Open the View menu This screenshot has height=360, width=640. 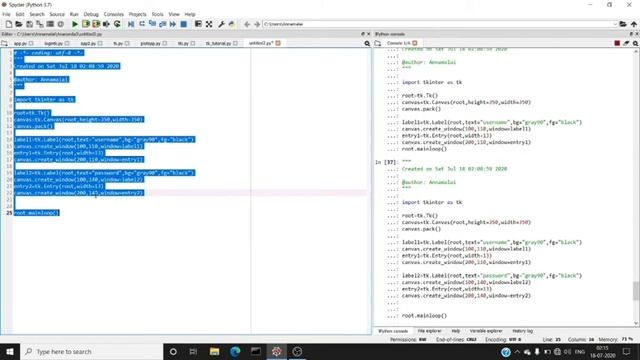(174, 14)
